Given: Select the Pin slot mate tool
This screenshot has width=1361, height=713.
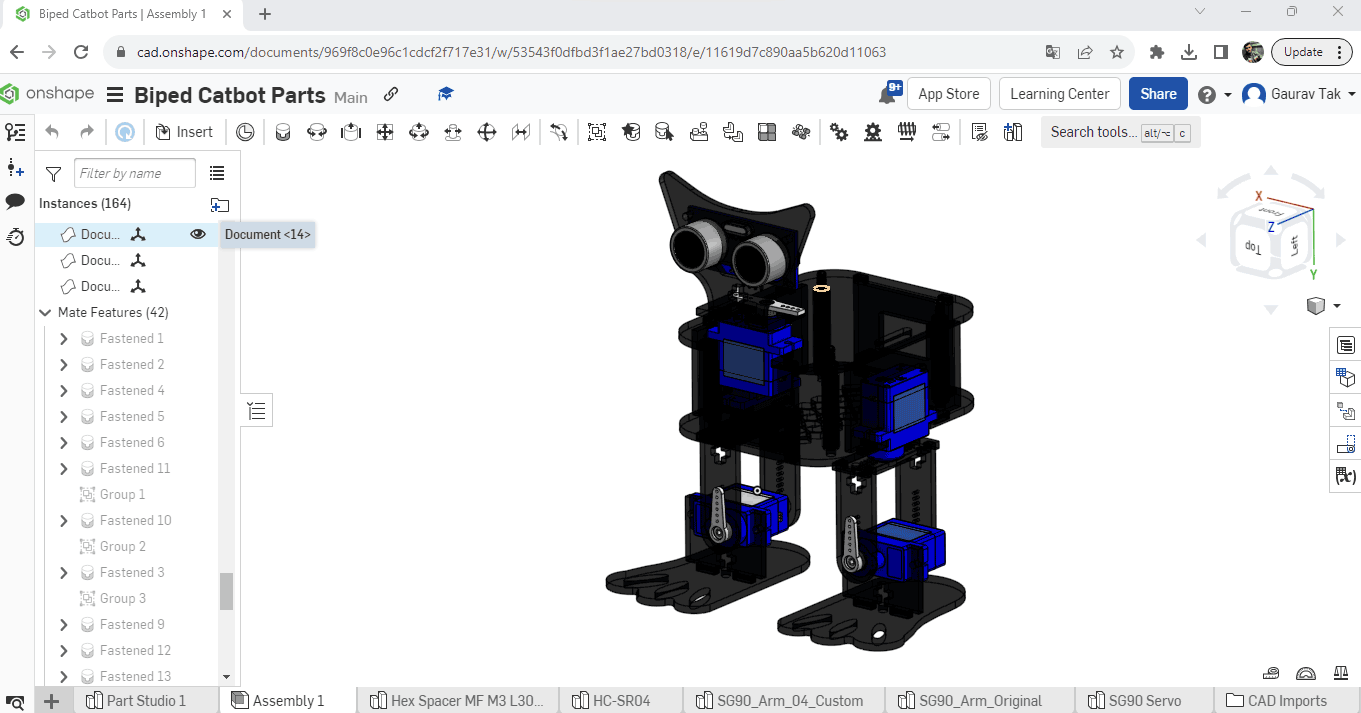Looking at the screenshot, I should coord(453,132).
